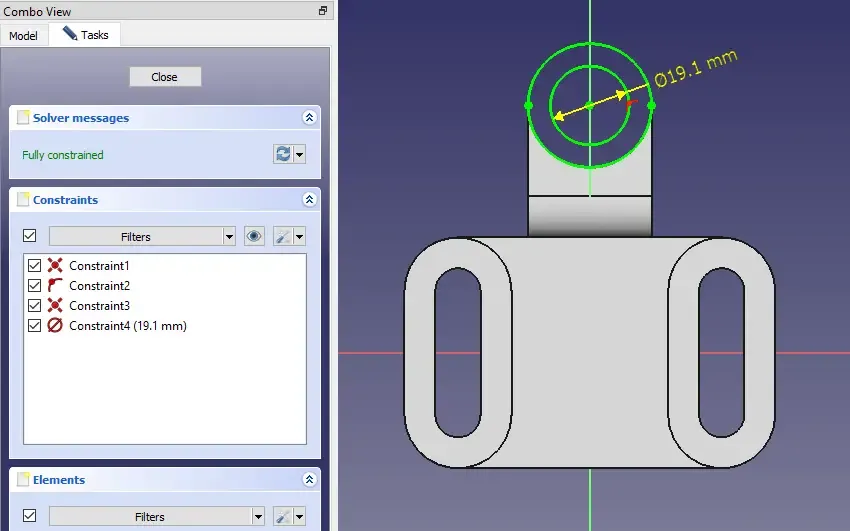
Task: Open the Constraints Filters dropdown
Action: click(142, 236)
